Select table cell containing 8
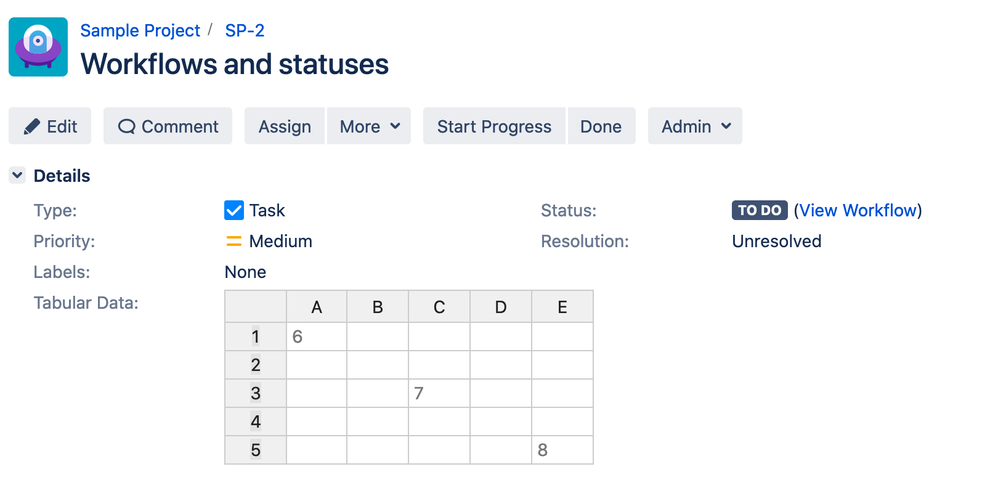 (x=562, y=450)
